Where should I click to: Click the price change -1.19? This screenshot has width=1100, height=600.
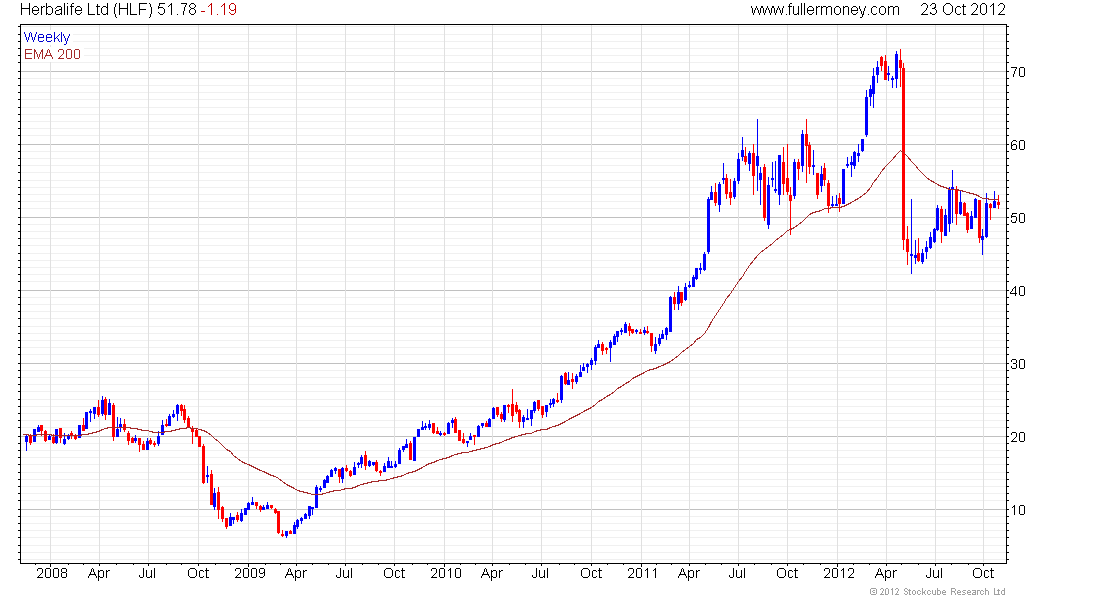click(x=219, y=10)
